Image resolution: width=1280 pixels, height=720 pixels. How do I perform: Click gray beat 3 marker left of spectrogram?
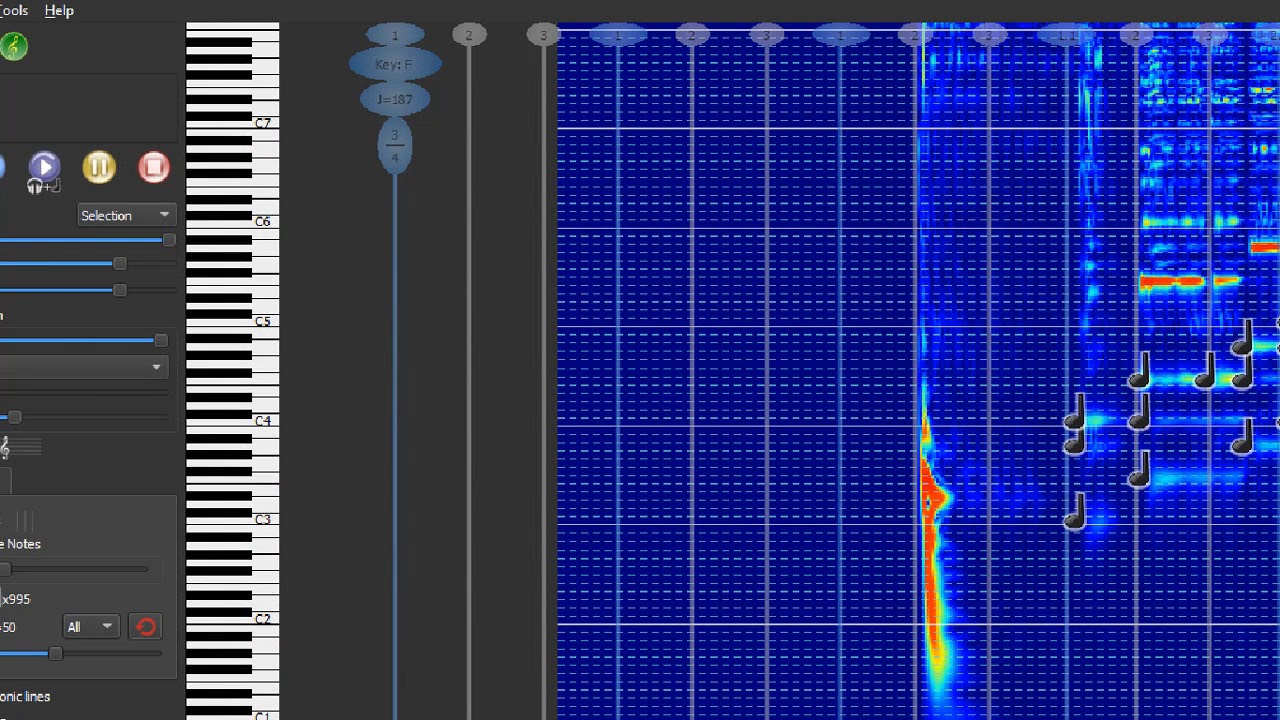(543, 35)
